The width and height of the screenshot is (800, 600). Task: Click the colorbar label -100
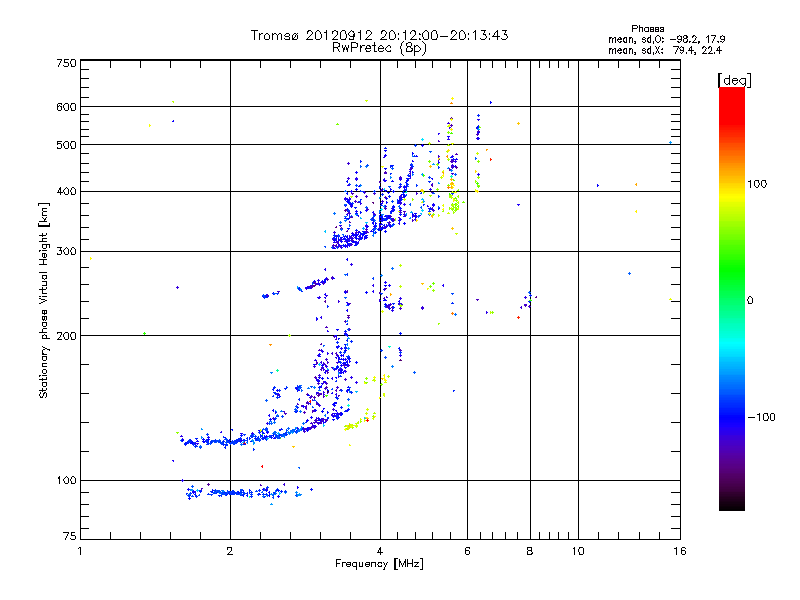pyautogui.click(x=762, y=417)
